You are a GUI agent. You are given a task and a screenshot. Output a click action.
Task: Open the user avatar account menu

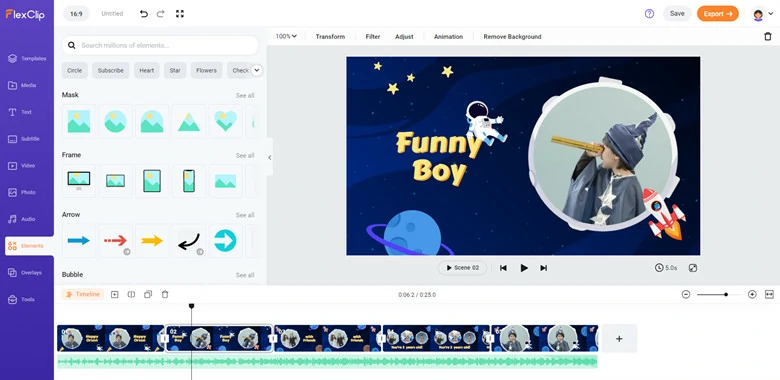(x=763, y=14)
